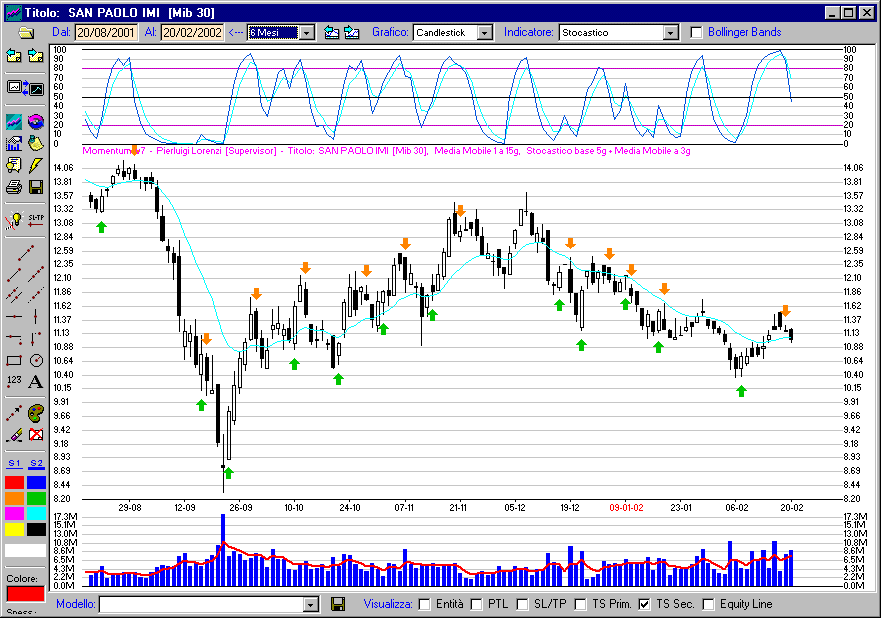Pick the white color swatch
This screenshot has width=881, height=618.
point(25,550)
